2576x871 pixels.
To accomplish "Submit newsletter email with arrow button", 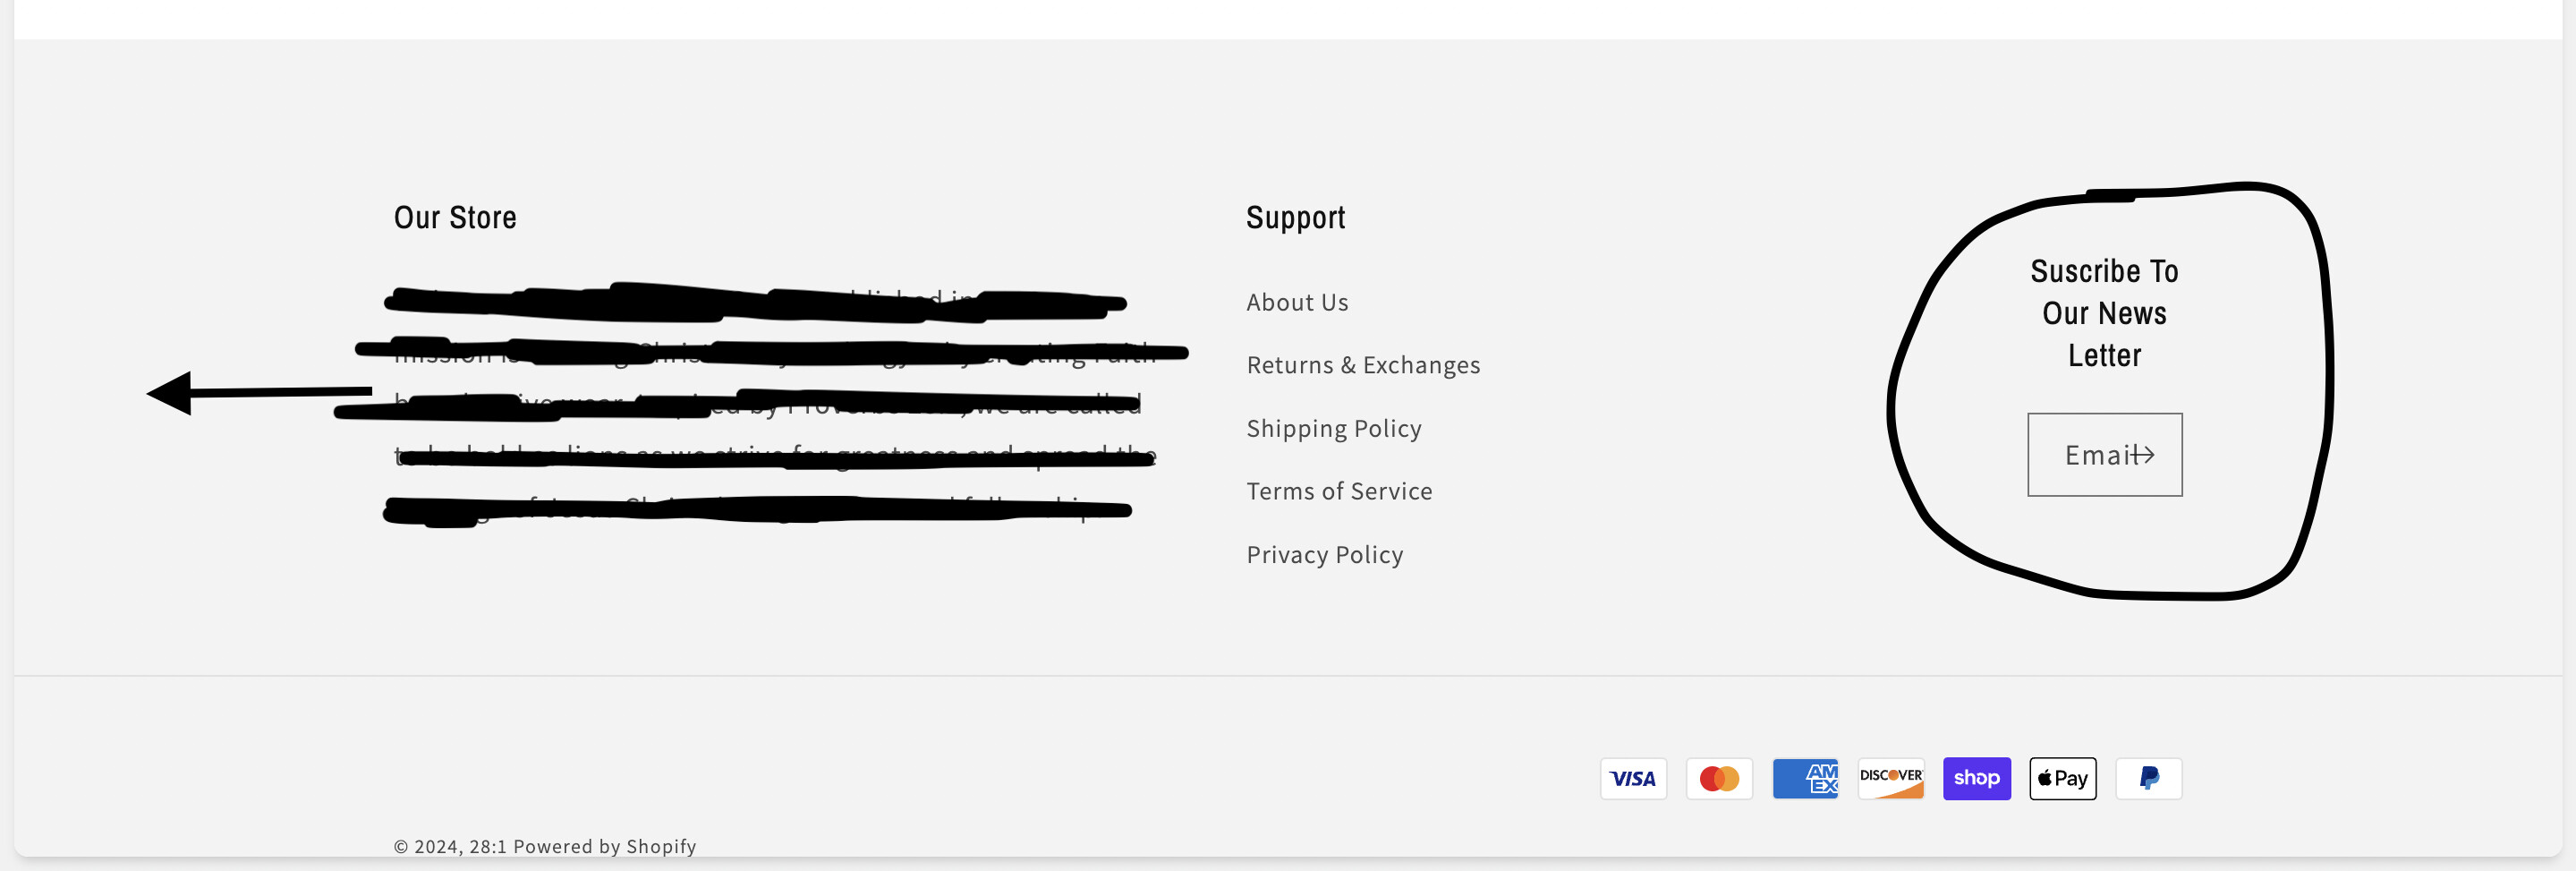I will click(2145, 455).
